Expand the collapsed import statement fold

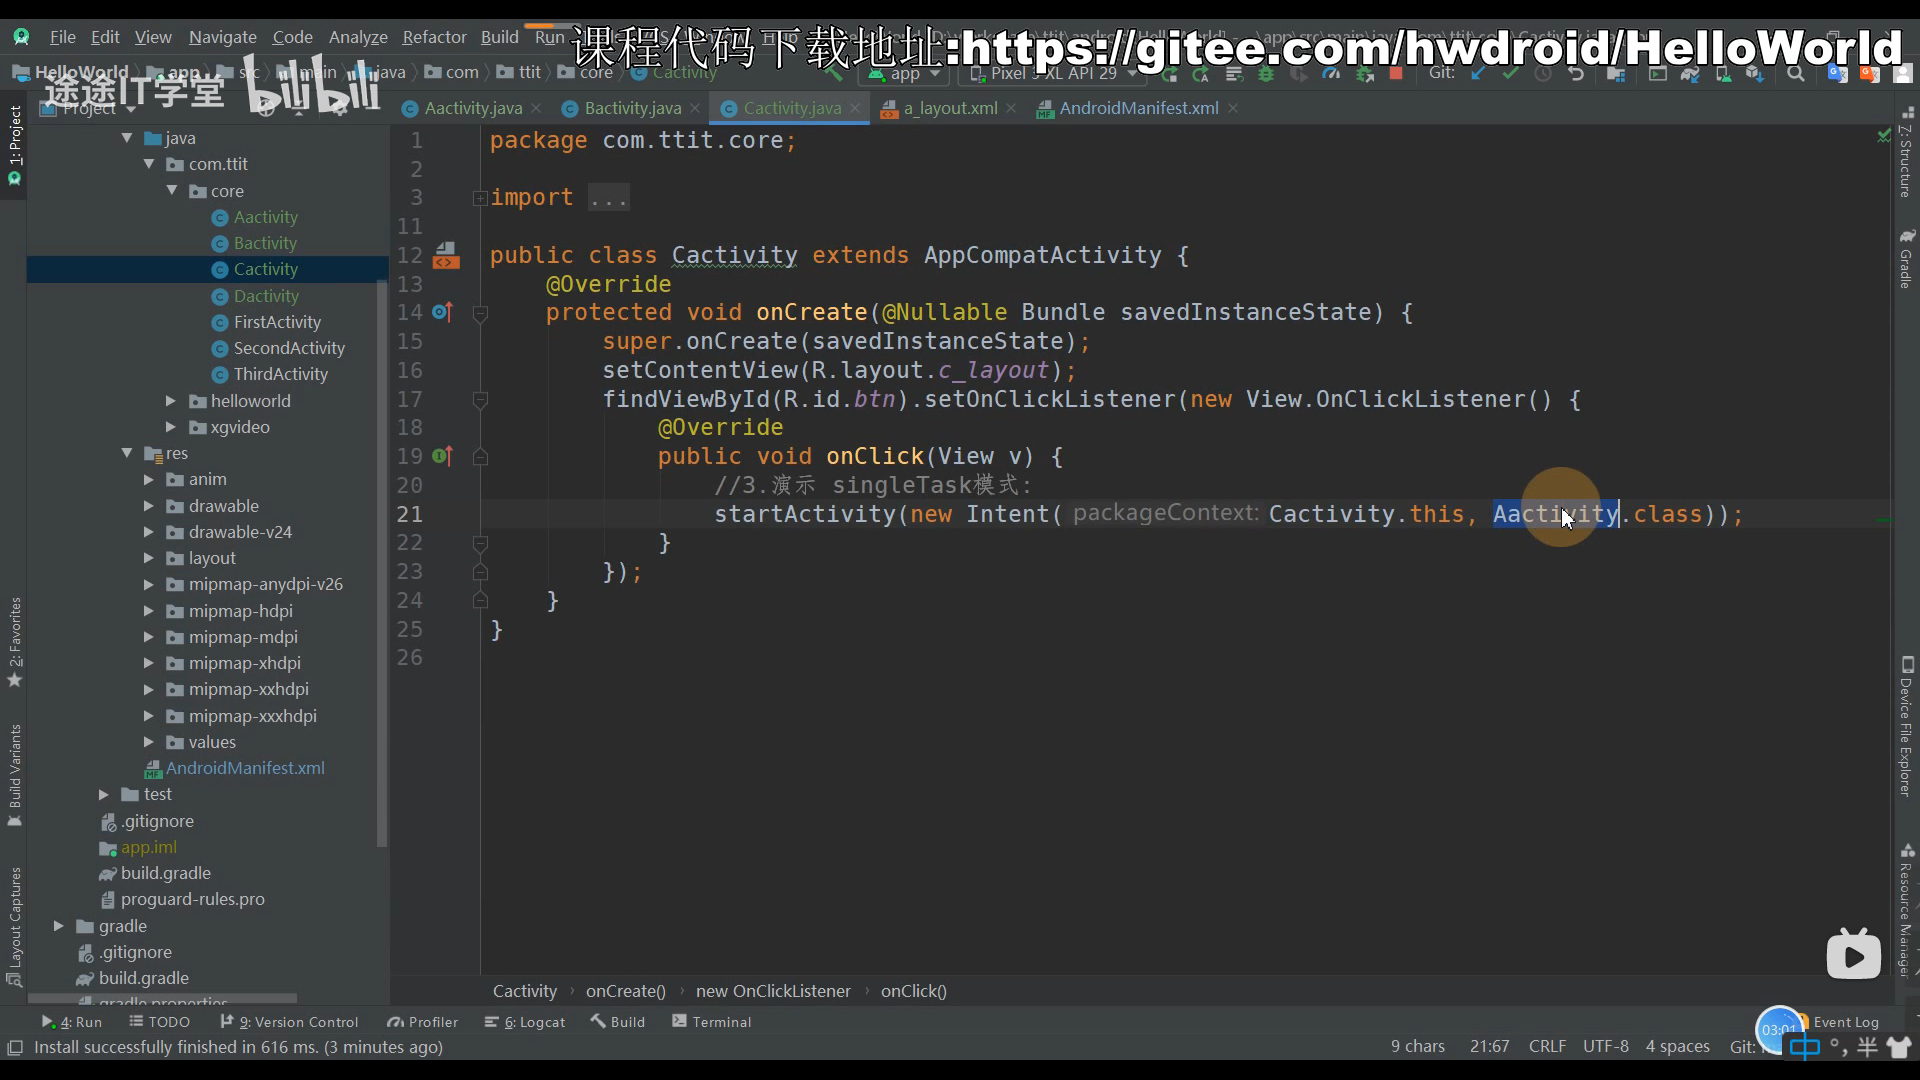pos(480,198)
